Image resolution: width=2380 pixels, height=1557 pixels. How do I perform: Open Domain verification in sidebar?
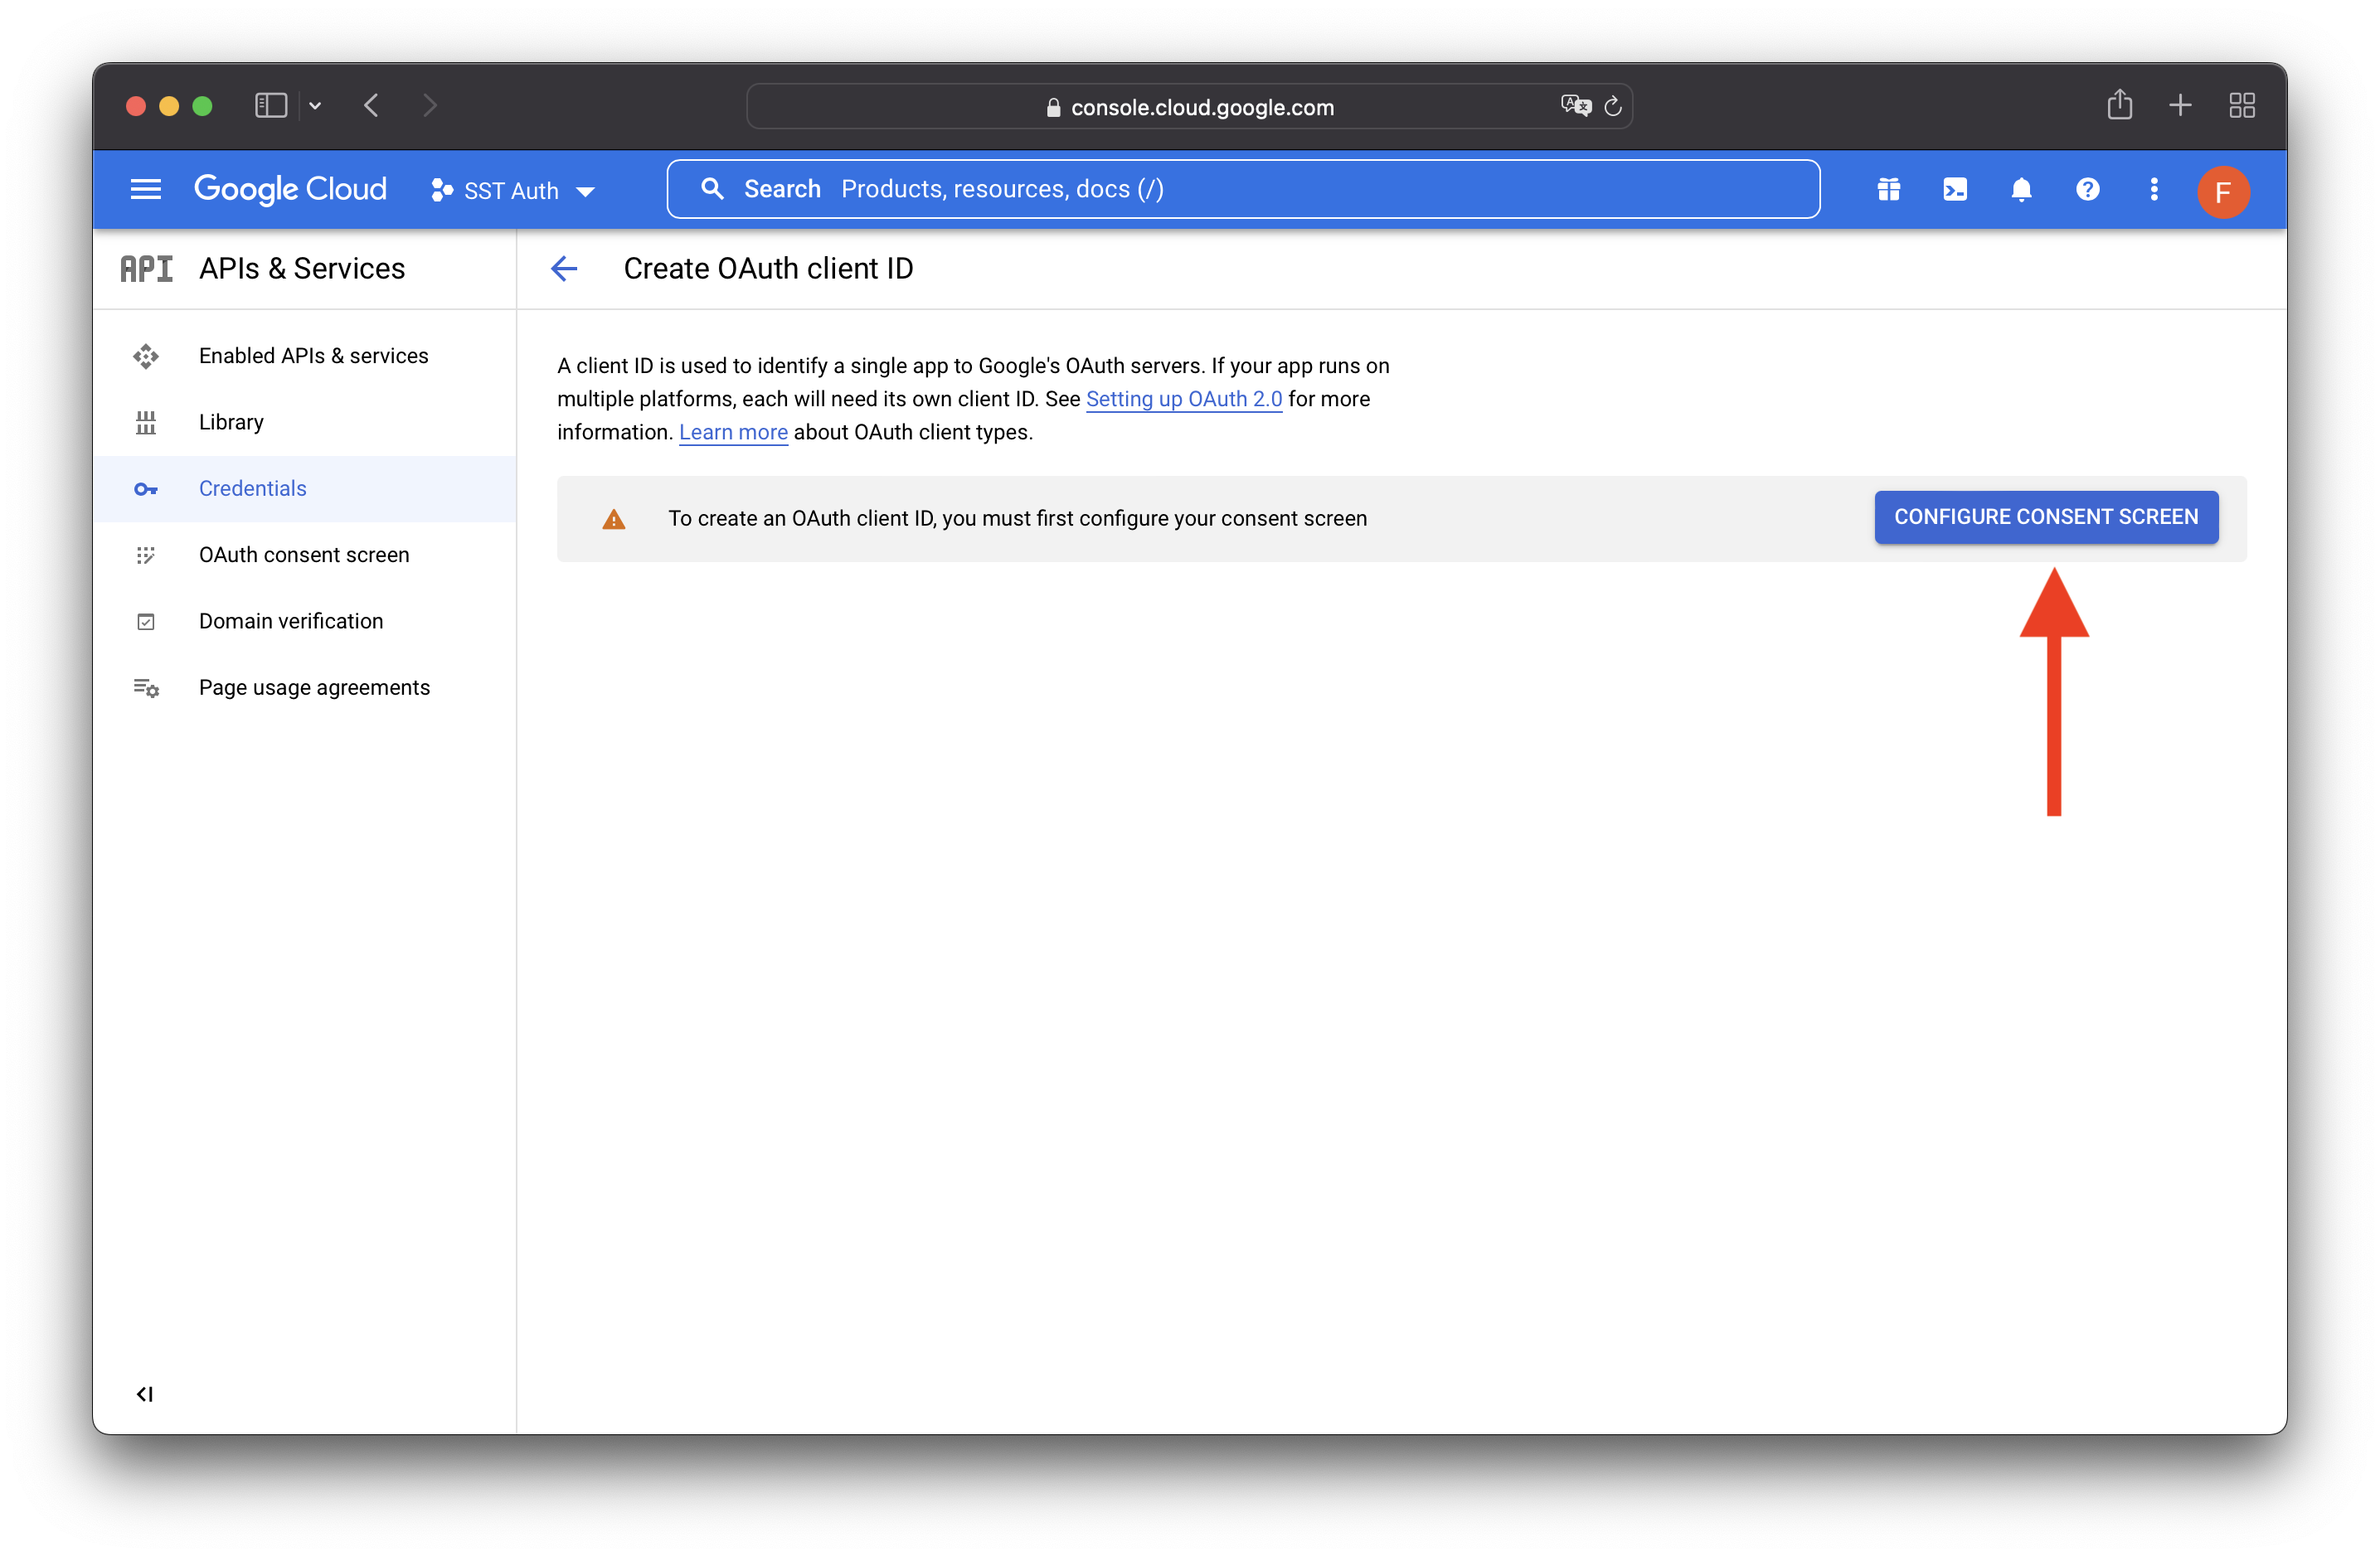[305, 621]
